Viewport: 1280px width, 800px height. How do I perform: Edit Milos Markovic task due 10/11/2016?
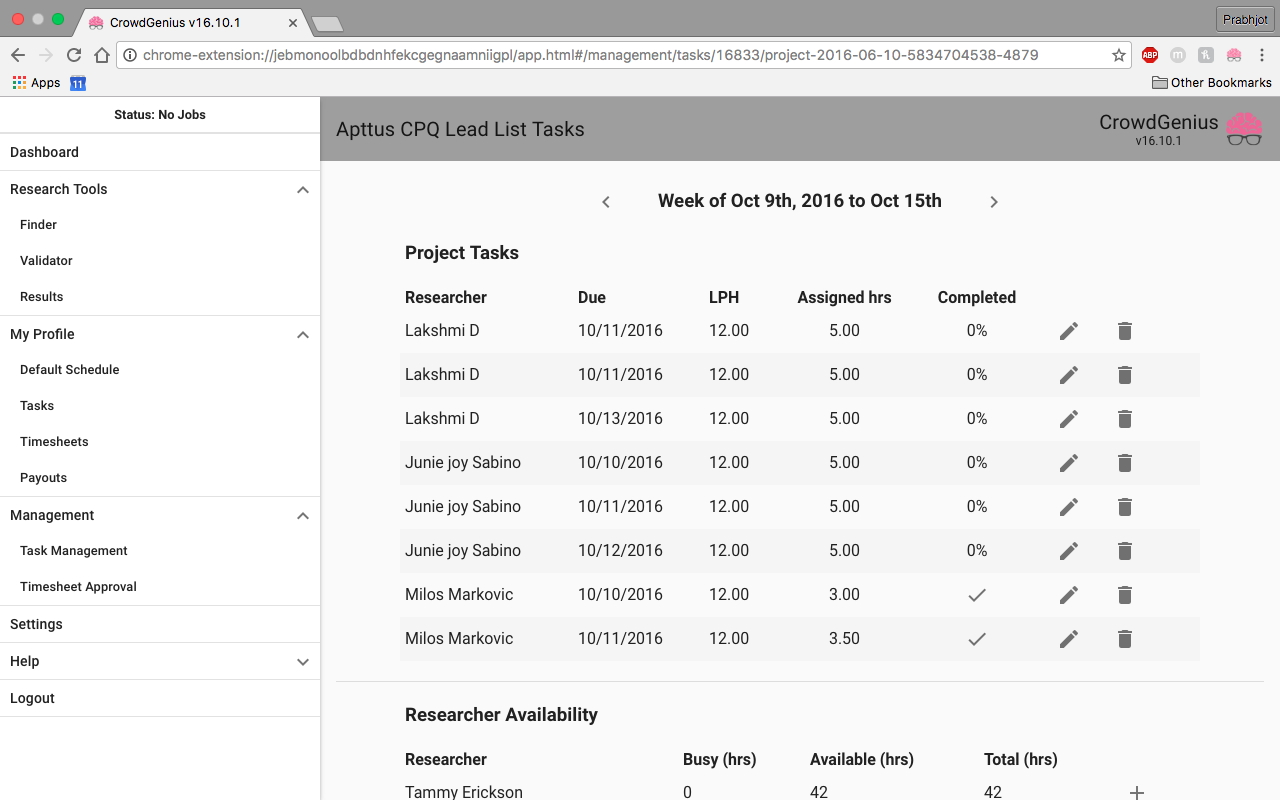(1069, 639)
